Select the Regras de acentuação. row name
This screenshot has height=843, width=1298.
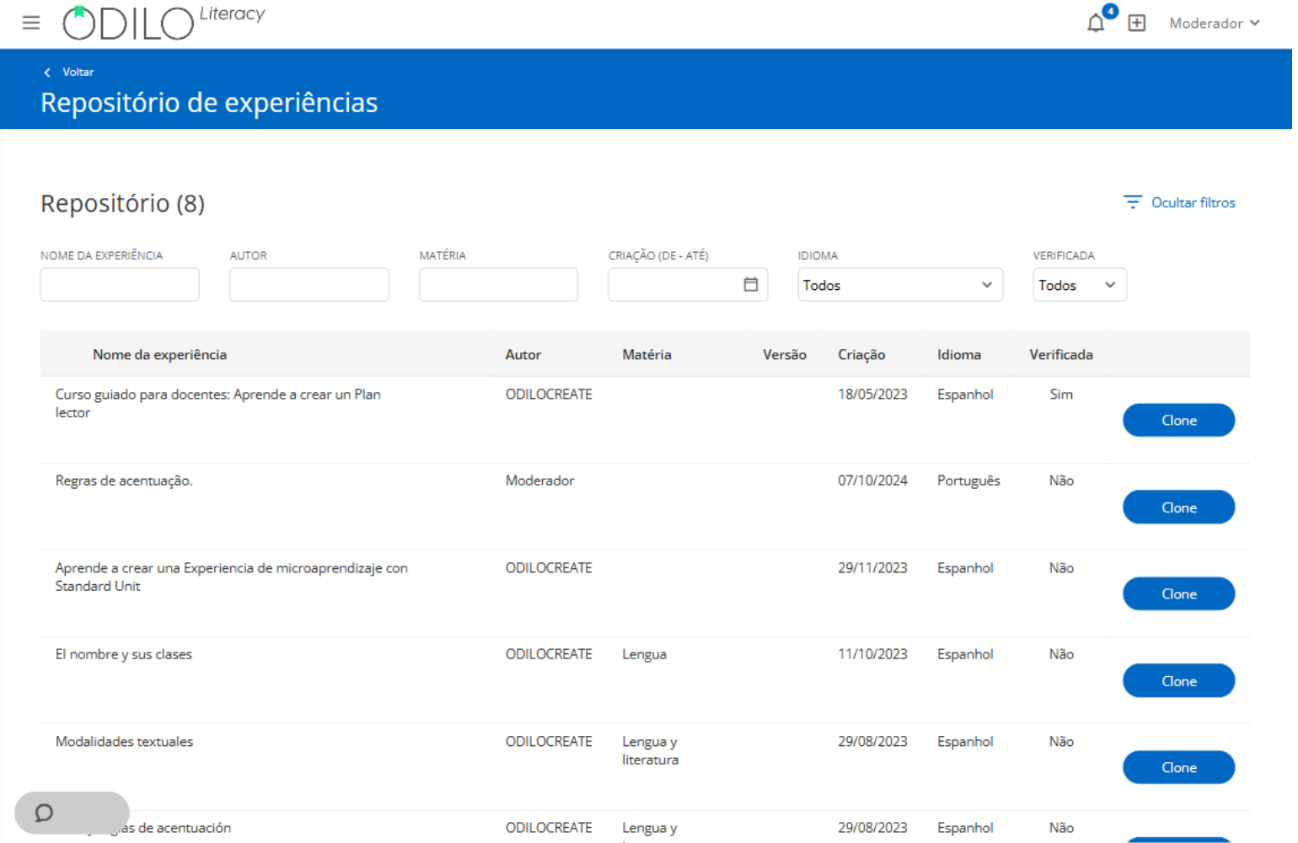pos(124,481)
